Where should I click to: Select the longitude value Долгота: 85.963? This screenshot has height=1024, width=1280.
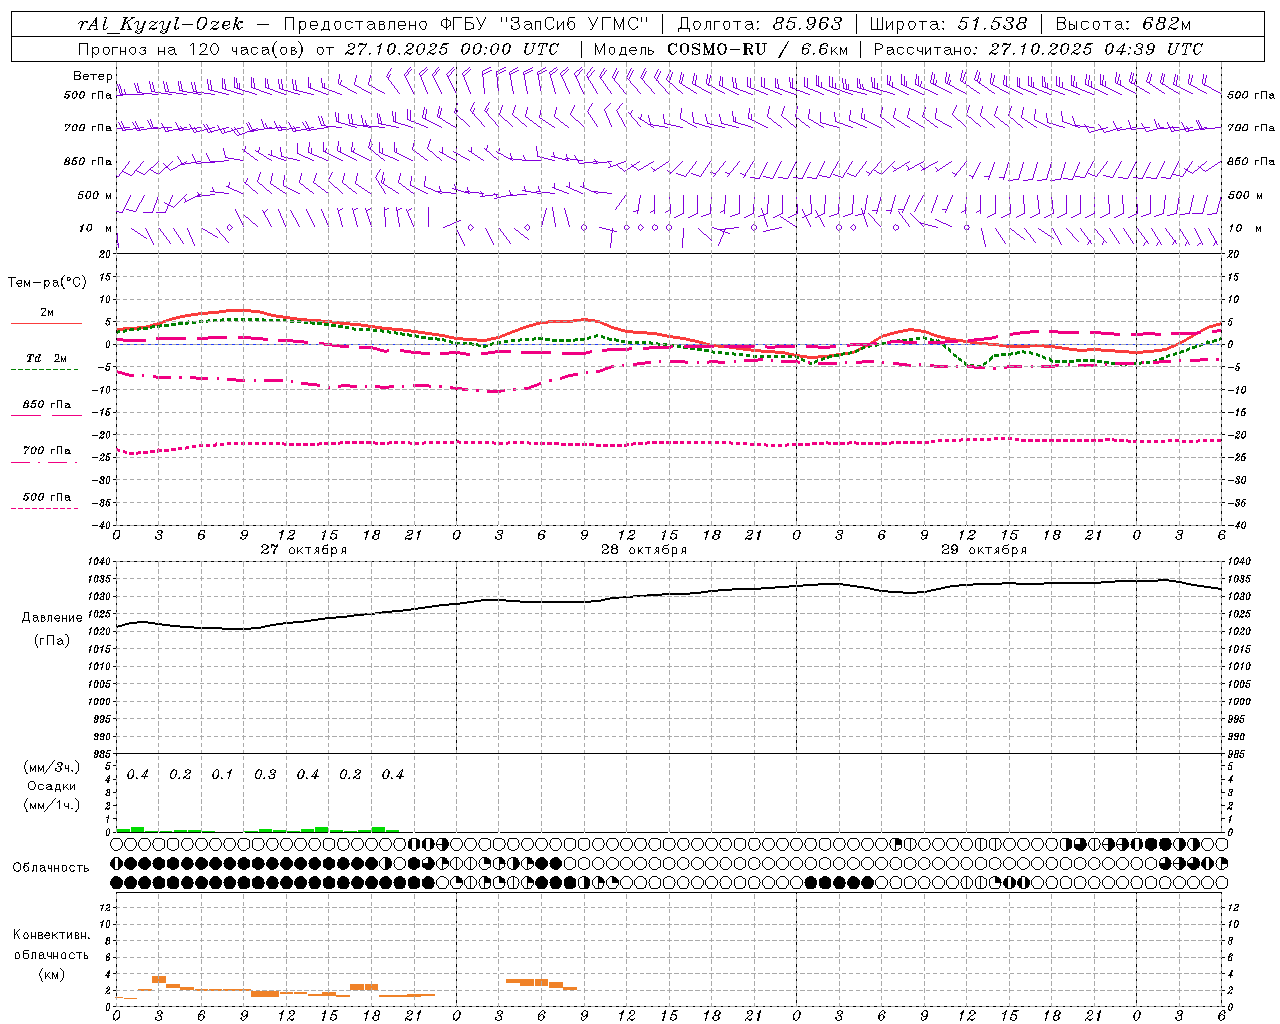tap(760, 24)
